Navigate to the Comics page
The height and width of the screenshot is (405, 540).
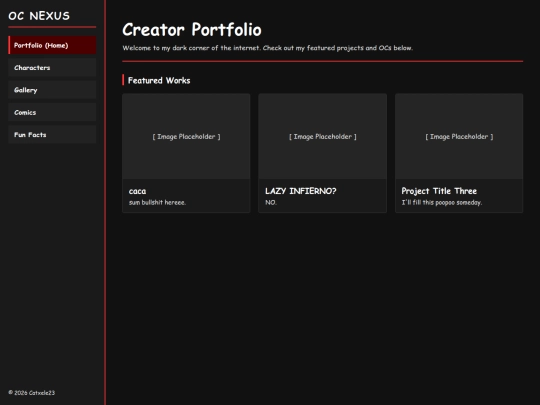coord(52,112)
